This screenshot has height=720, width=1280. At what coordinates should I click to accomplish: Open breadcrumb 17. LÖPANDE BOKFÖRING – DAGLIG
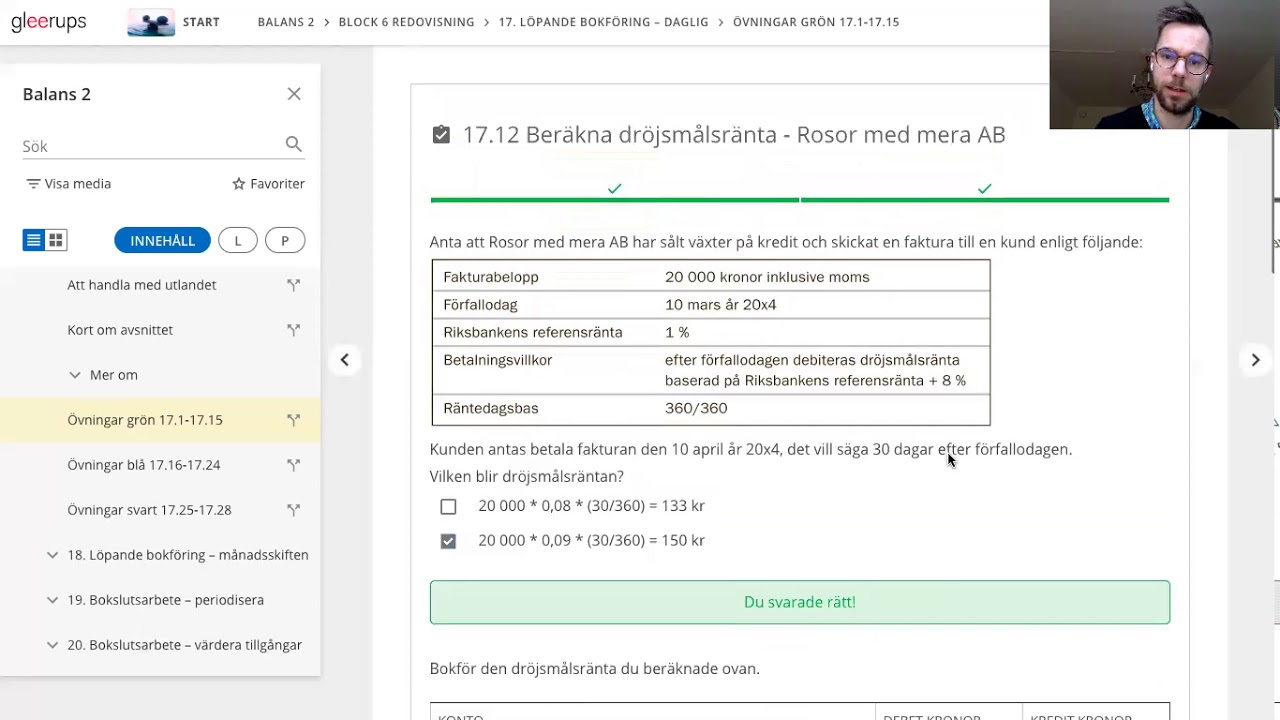(603, 22)
